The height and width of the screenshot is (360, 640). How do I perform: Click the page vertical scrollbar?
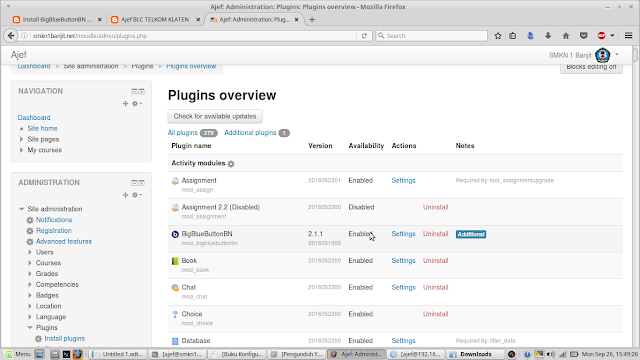pyautogui.click(x=636, y=55)
